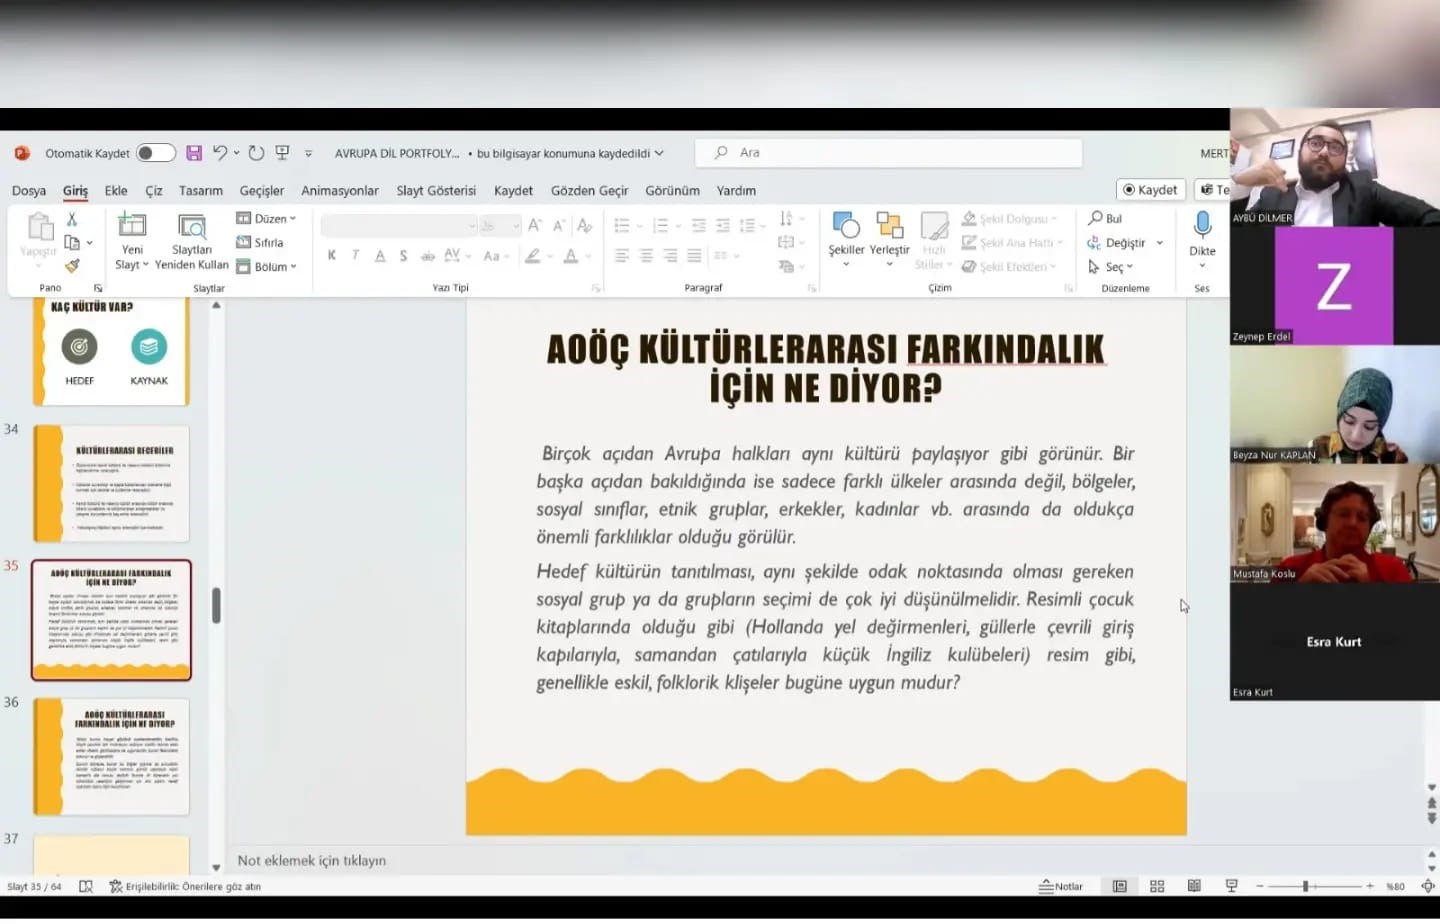This screenshot has width=1440, height=924.
Task: Click the Bul find button
Action: point(1106,219)
